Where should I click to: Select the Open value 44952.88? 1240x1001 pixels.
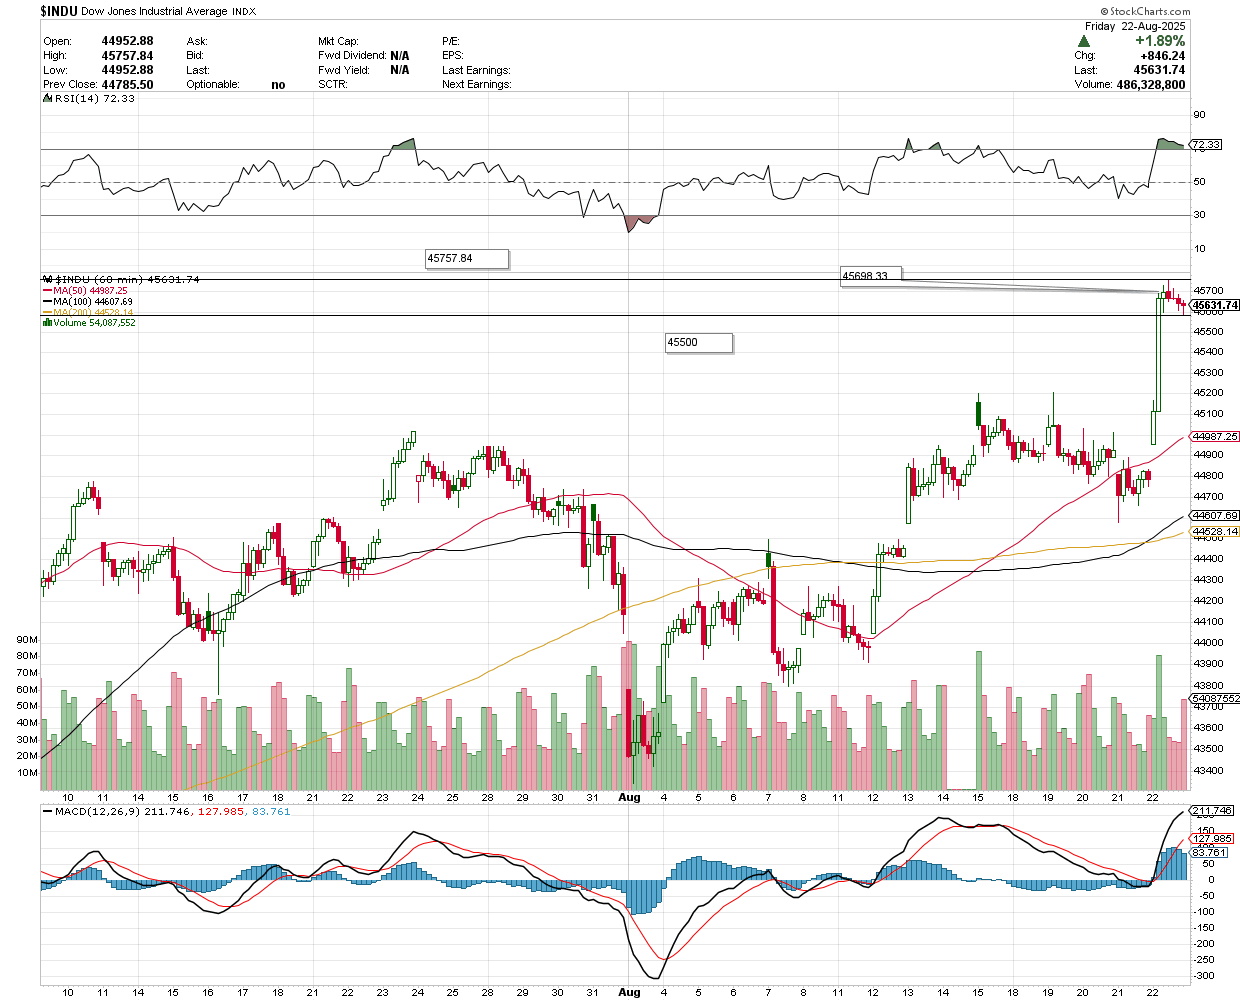[x=127, y=41]
